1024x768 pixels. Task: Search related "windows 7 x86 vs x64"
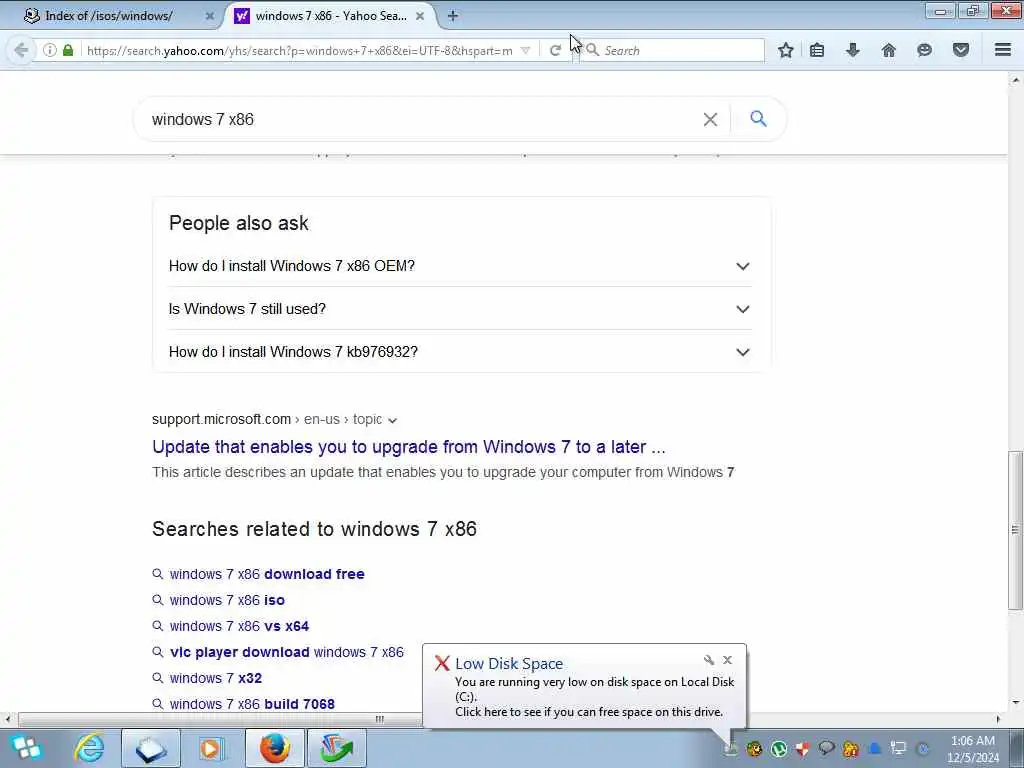coord(239,626)
